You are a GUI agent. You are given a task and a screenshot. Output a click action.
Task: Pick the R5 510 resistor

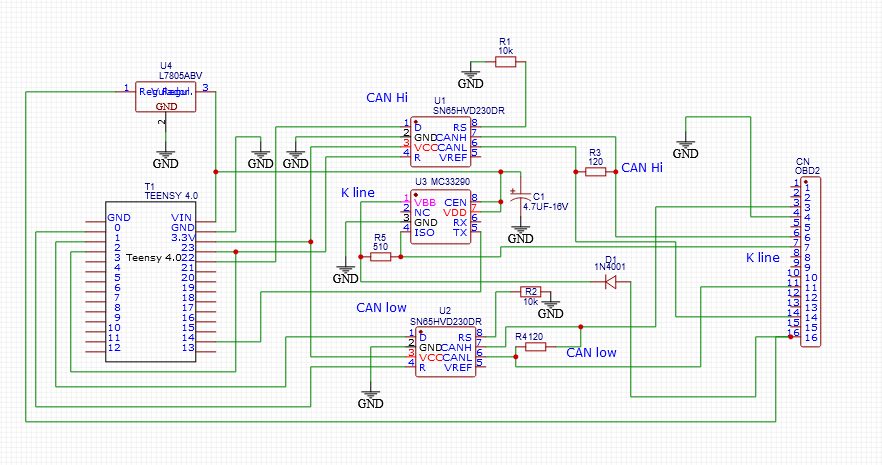click(x=380, y=257)
